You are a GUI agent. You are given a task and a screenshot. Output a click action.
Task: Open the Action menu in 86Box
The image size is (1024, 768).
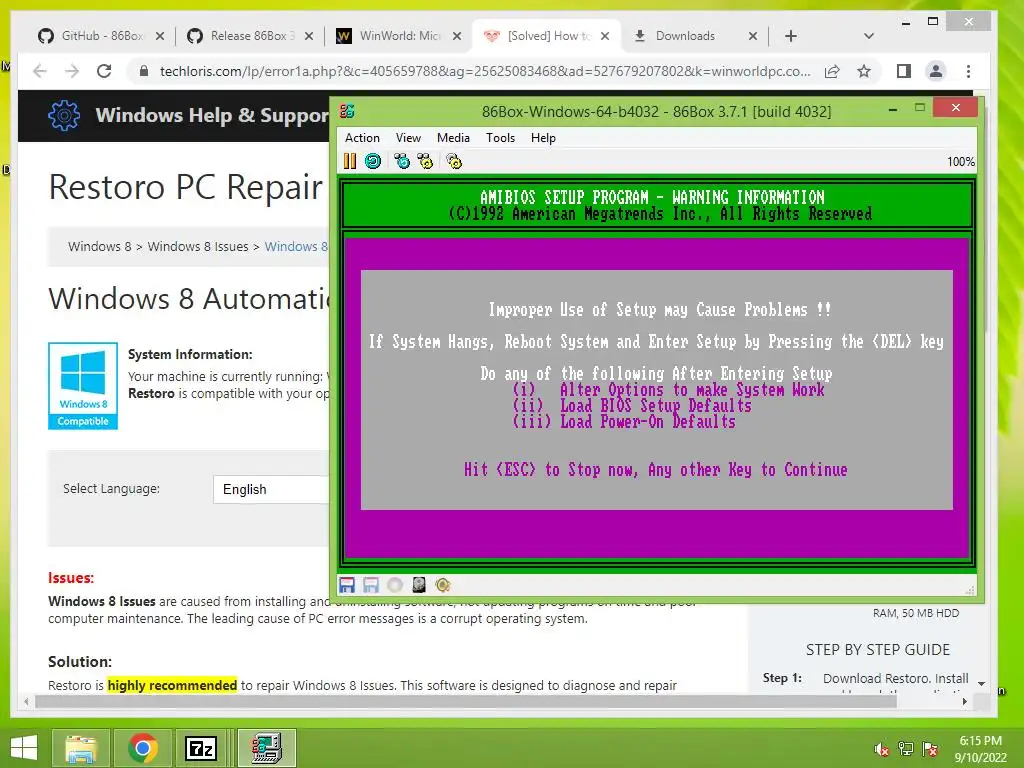tap(362, 138)
